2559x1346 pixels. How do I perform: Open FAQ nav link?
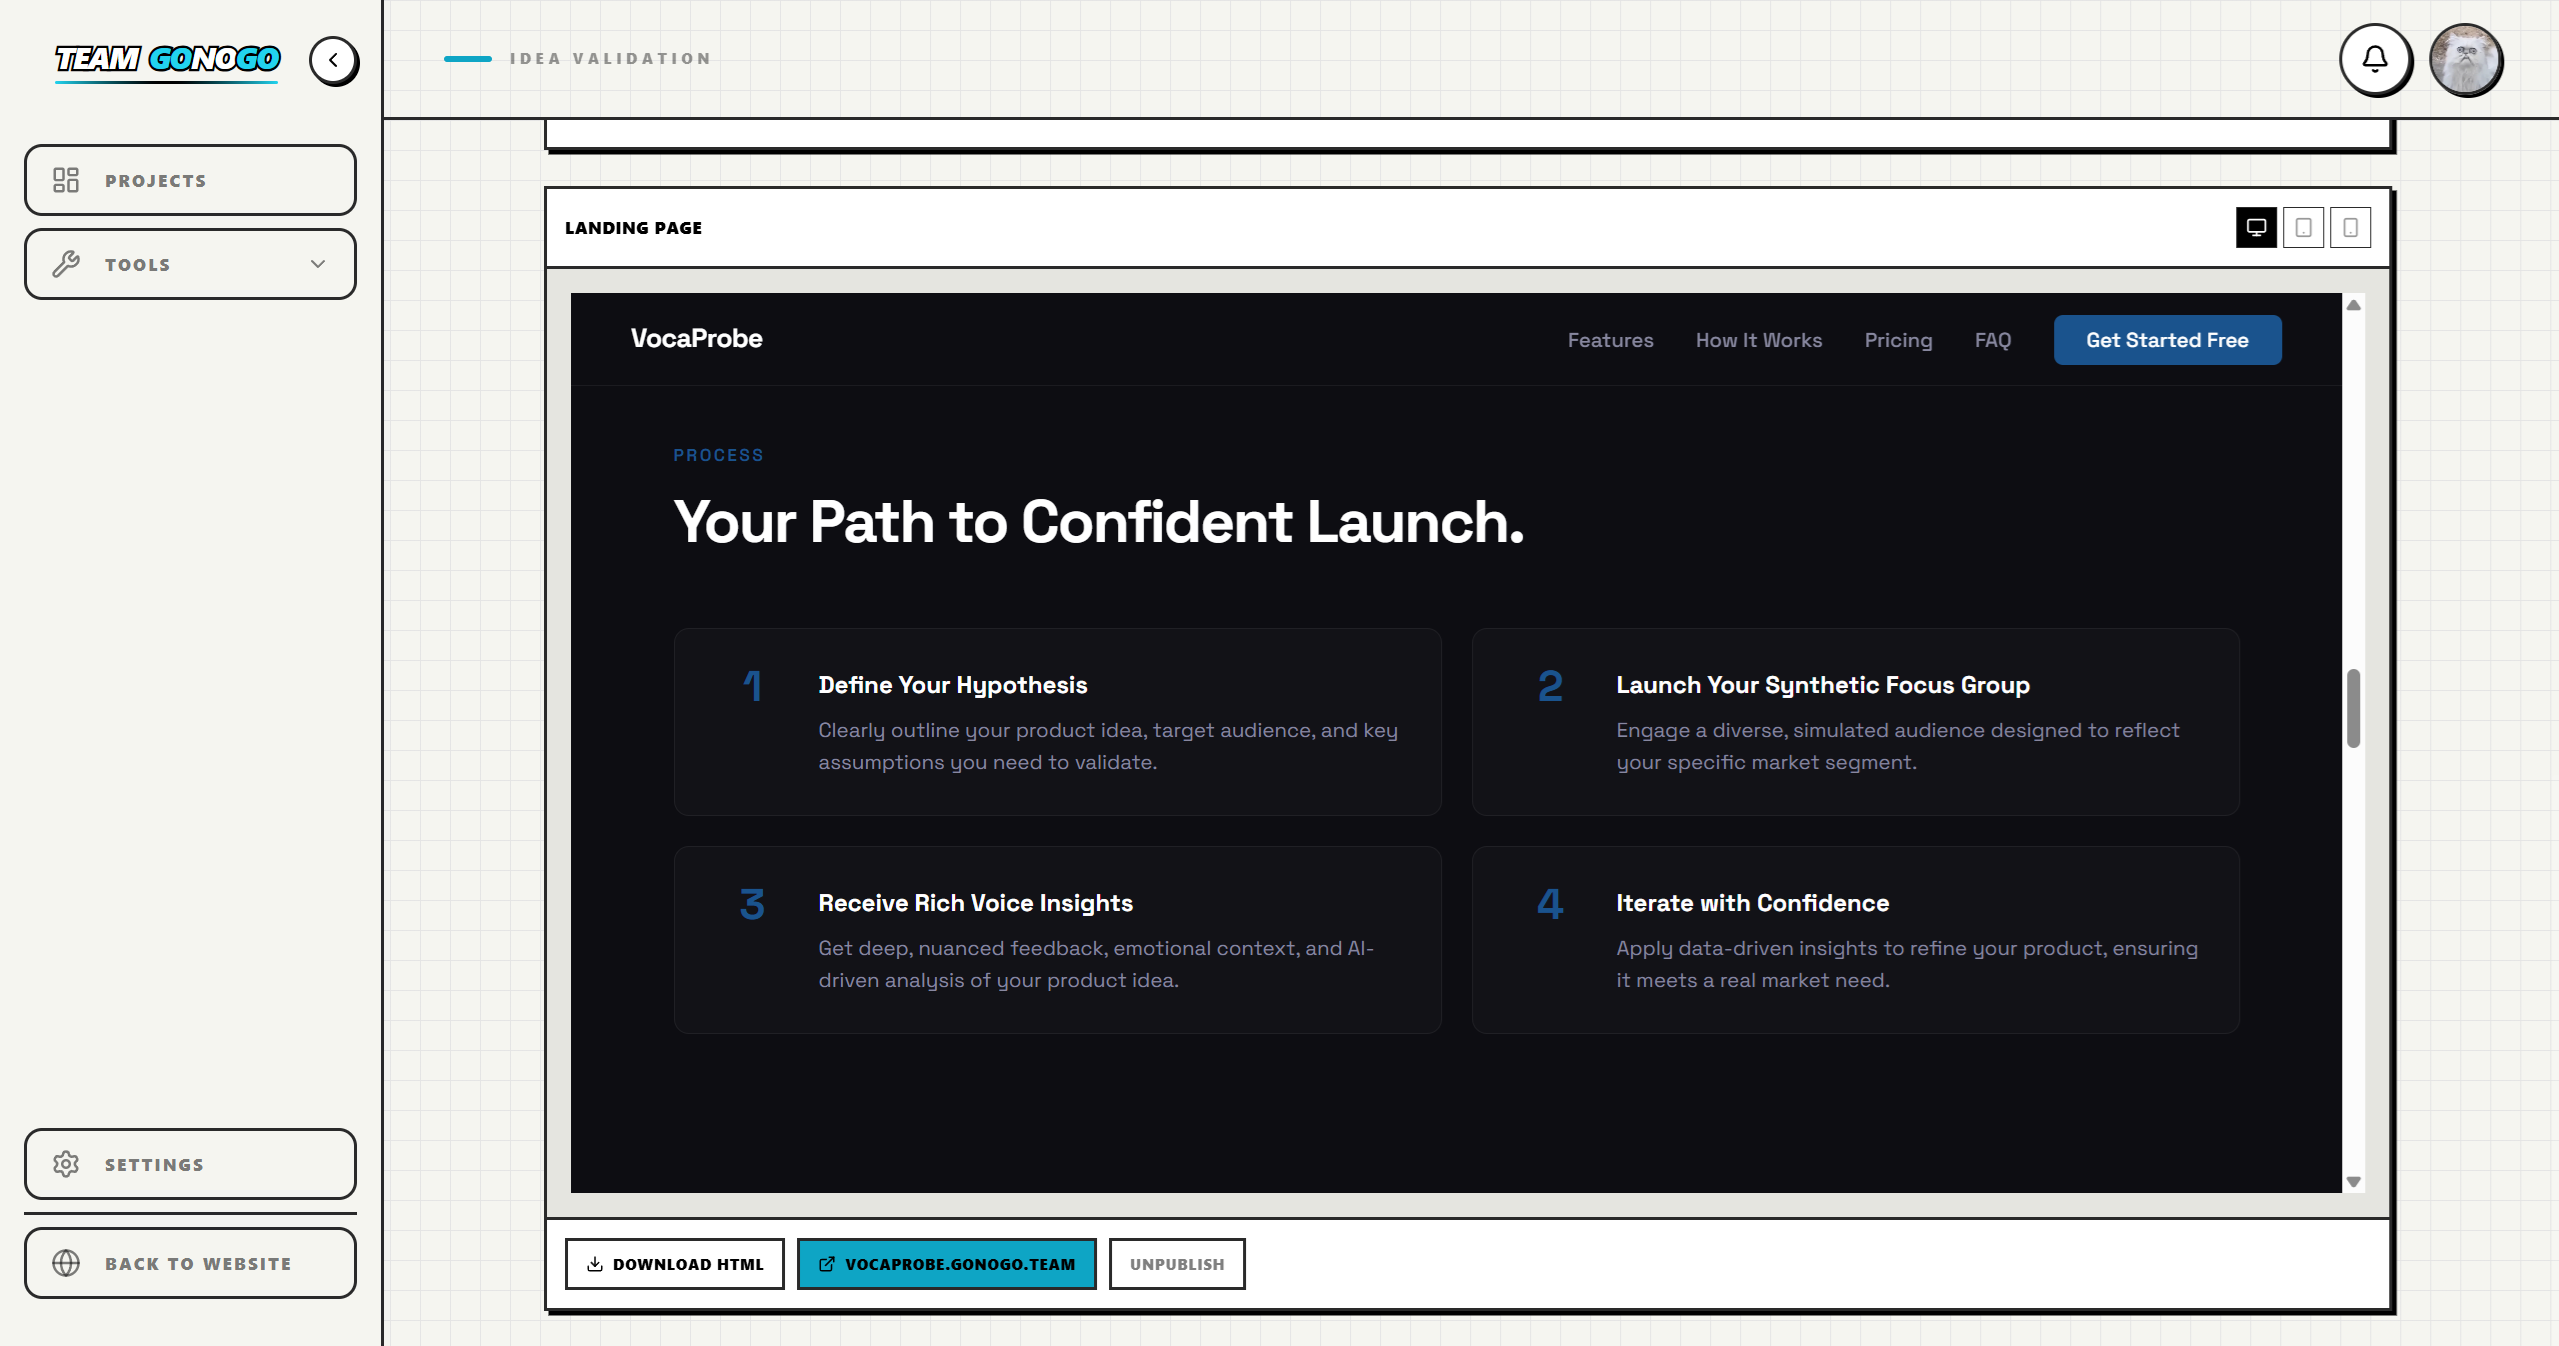click(1992, 340)
